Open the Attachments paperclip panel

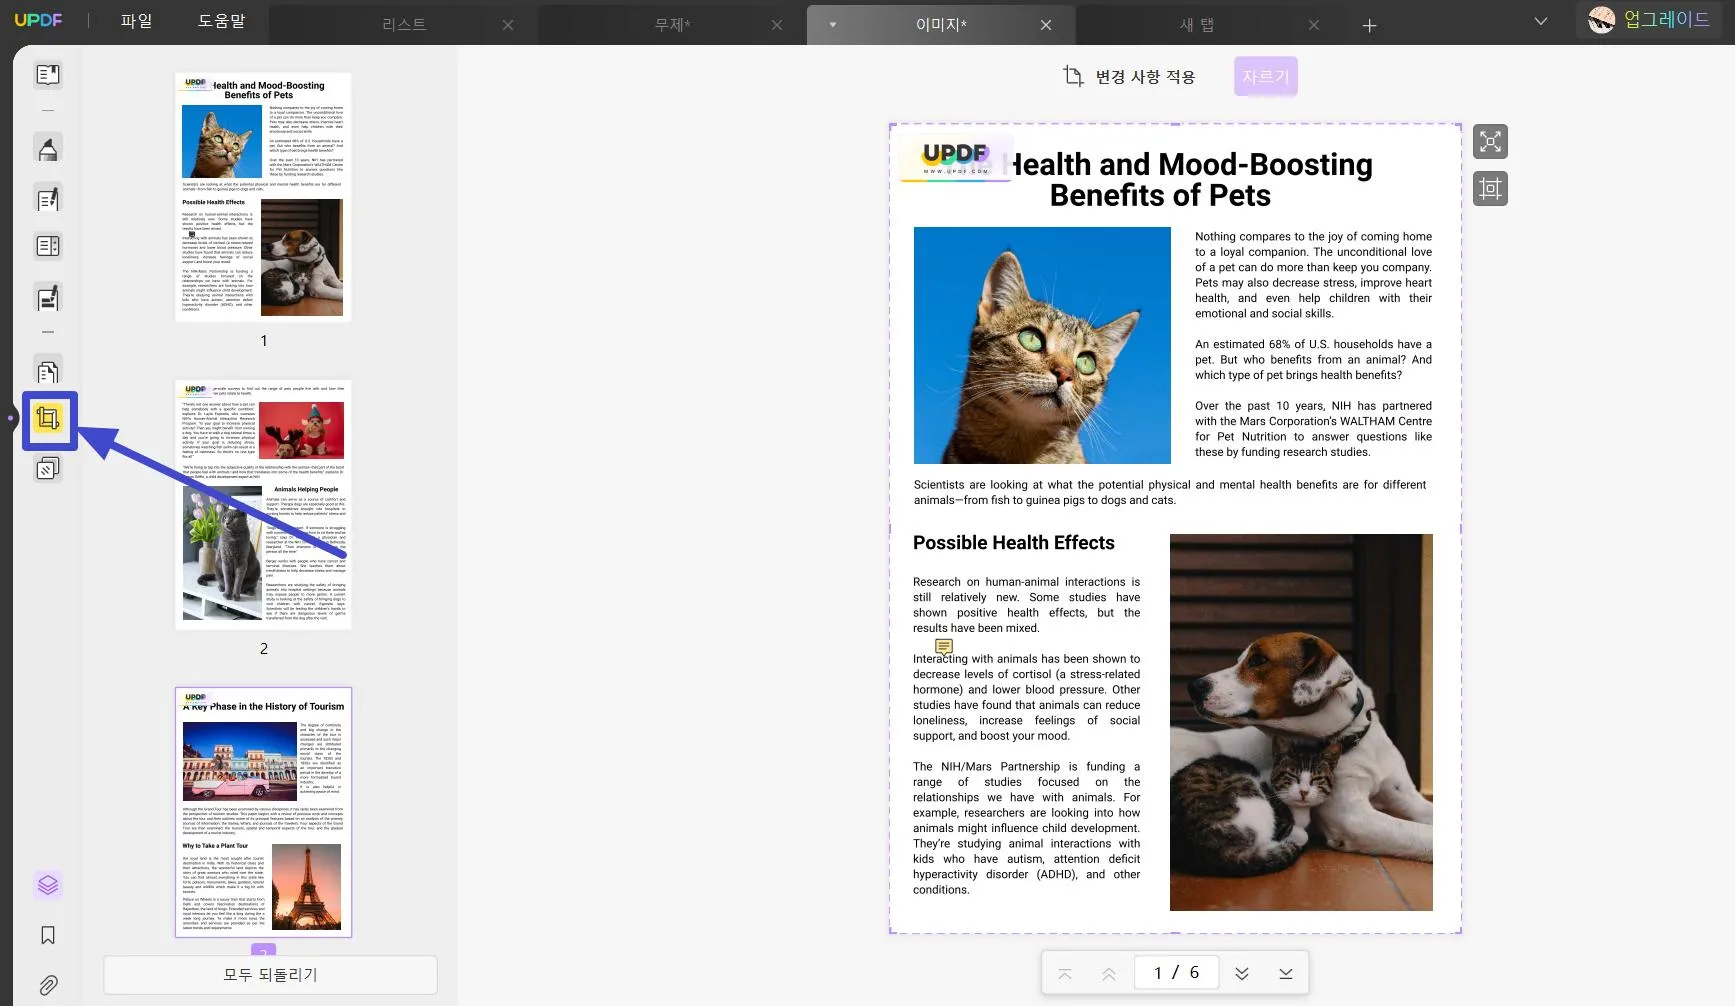(47, 985)
